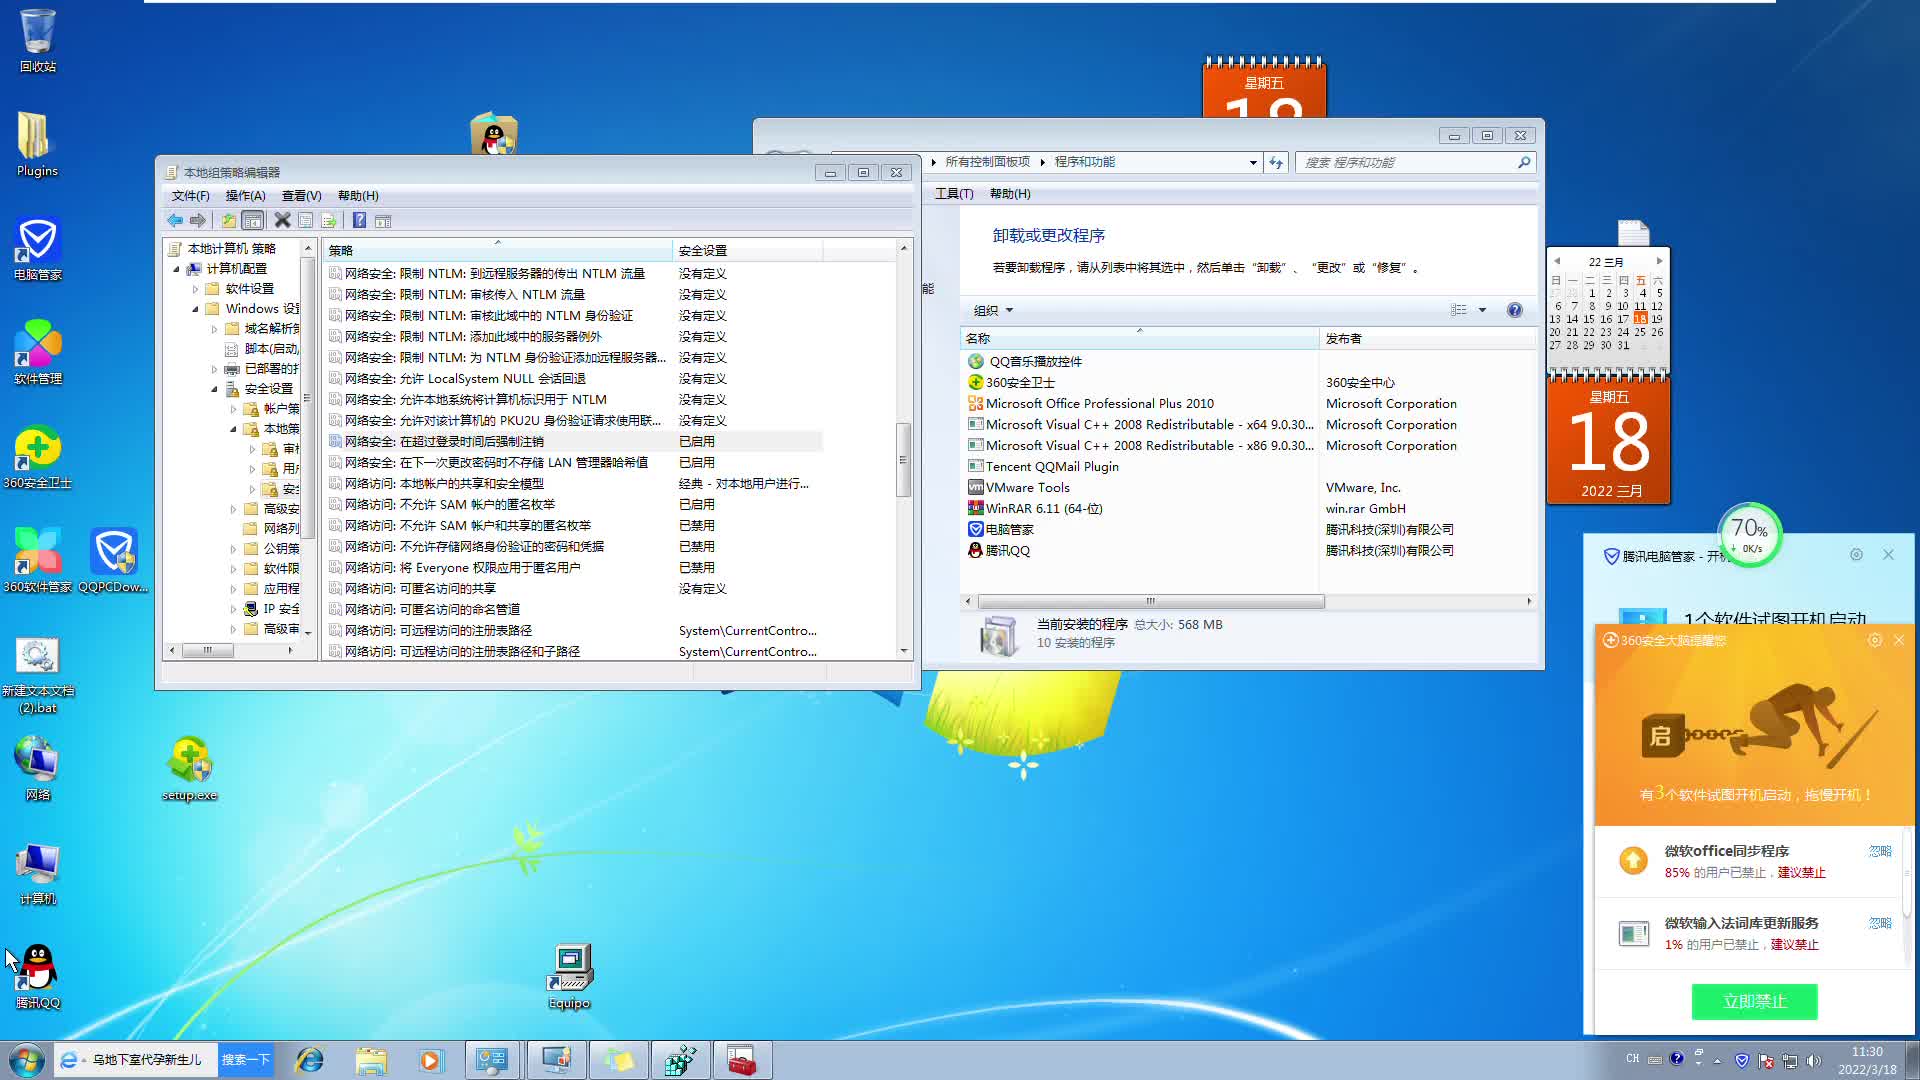Open the 帮助(H) menu in Programs window
Viewport: 1920px width, 1080px height.
pos(1010,194)
